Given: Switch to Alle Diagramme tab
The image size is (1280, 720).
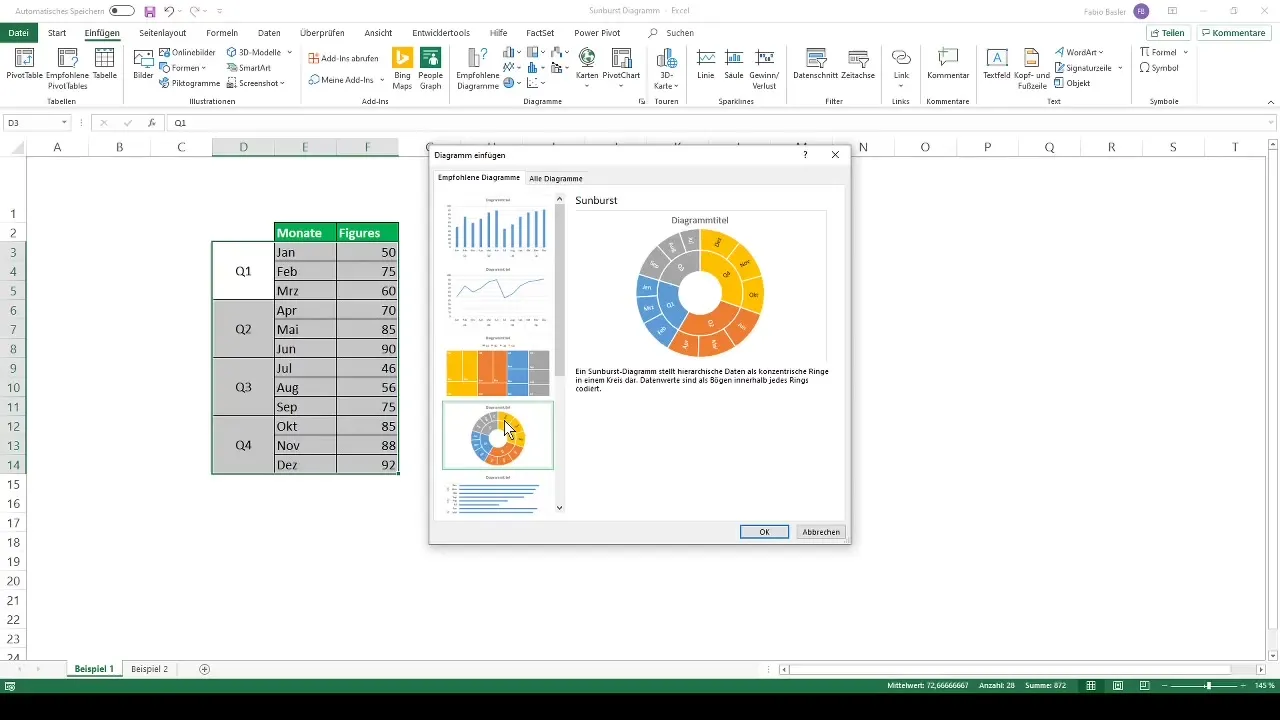Looking at the screenshot, I should 556,178.
